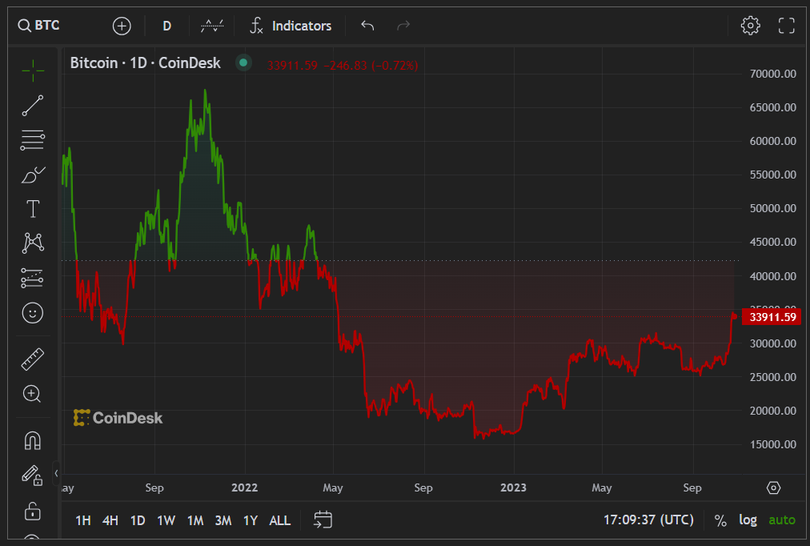Open the emoji icons tool
This screenshot has height=546, width=810.
click(x=33, y=313)
